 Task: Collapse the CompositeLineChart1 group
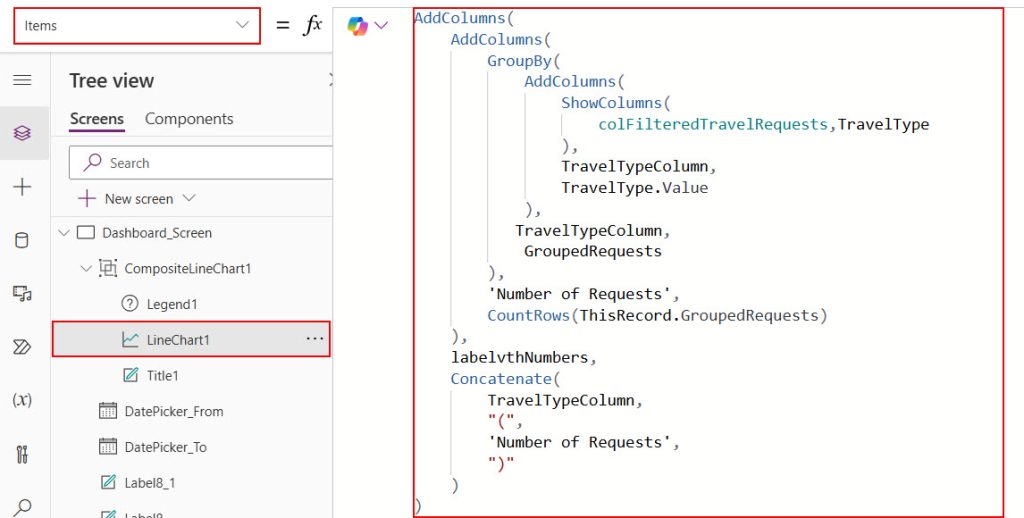pyautogui.click(x=86, y=268)
